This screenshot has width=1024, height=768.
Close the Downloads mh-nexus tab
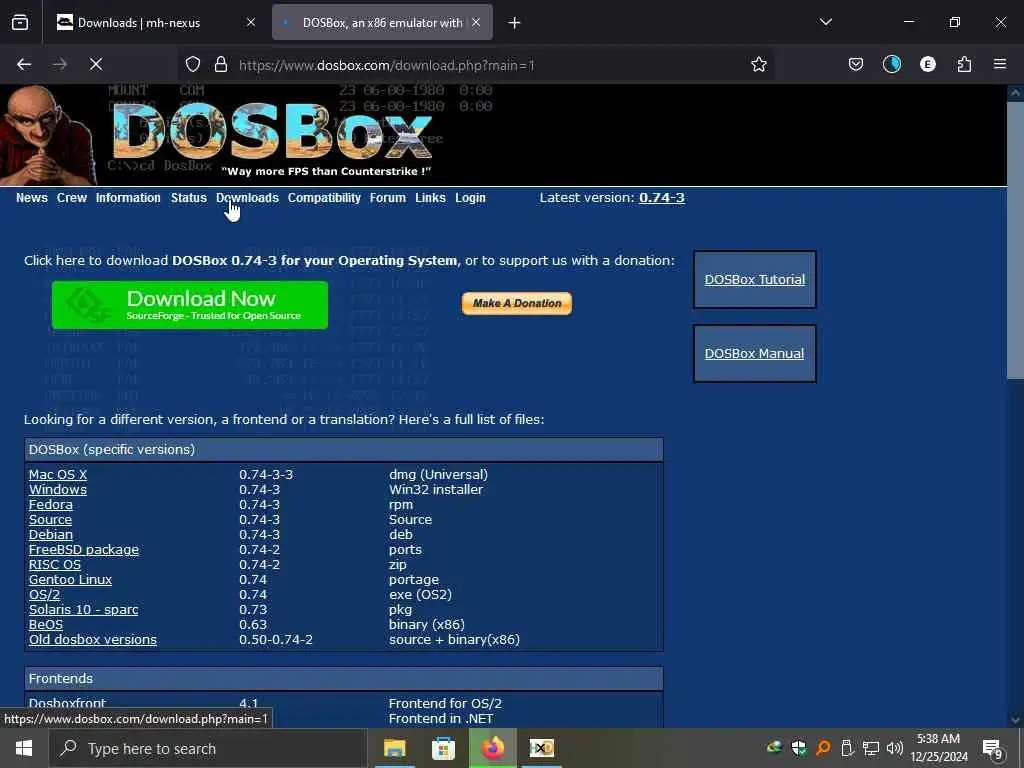(x=251, y=23)
